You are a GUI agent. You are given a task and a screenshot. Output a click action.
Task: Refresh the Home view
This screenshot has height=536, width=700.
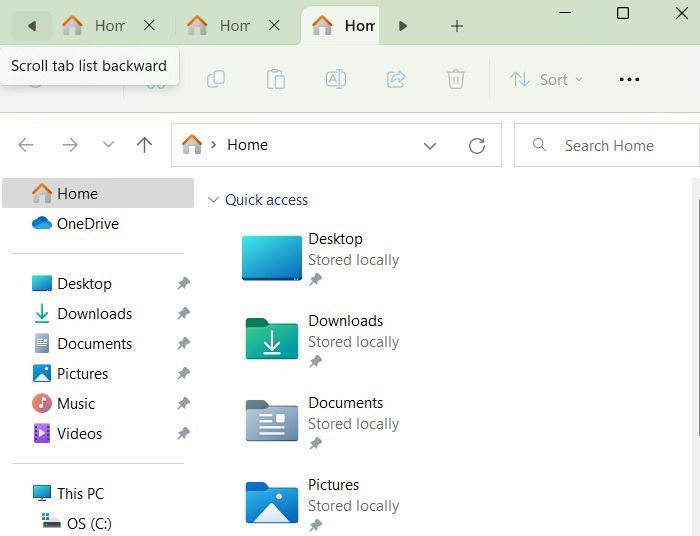(x=477, y=145)
